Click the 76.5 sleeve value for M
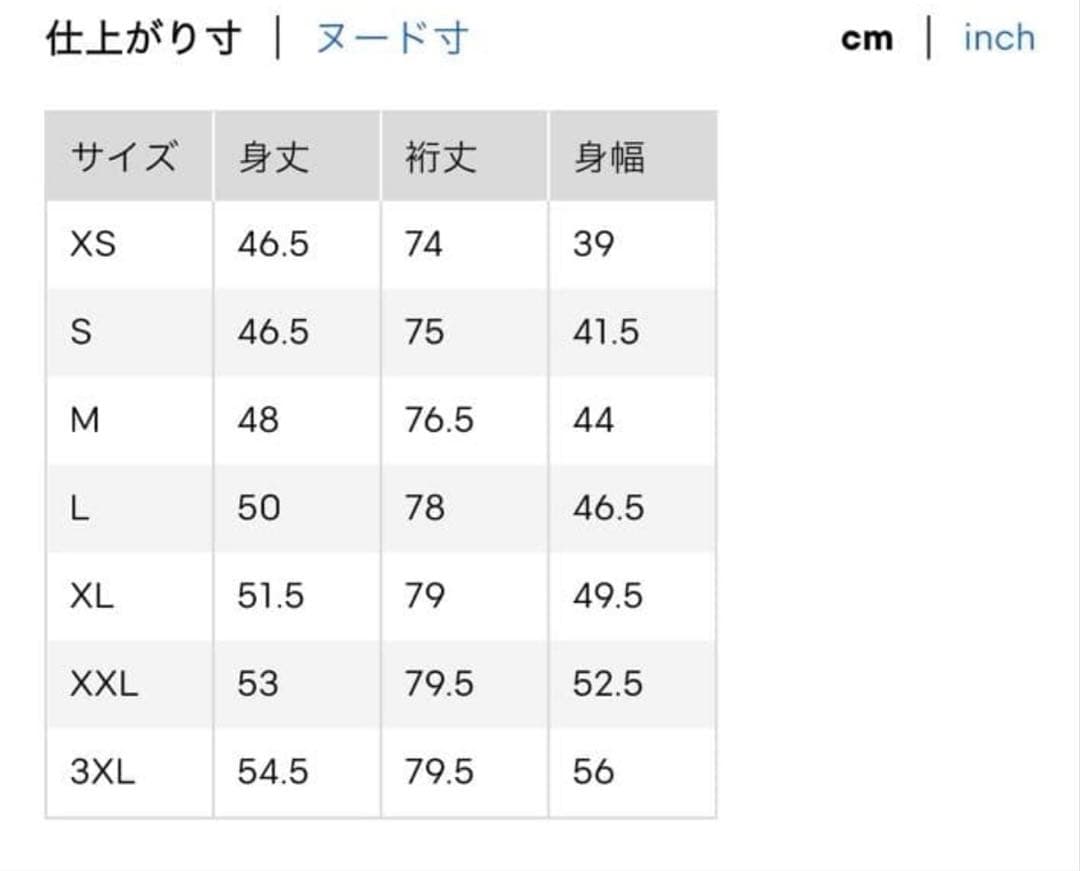Image resolution: width=1080 pixels, height=871 pixels. 439,420
